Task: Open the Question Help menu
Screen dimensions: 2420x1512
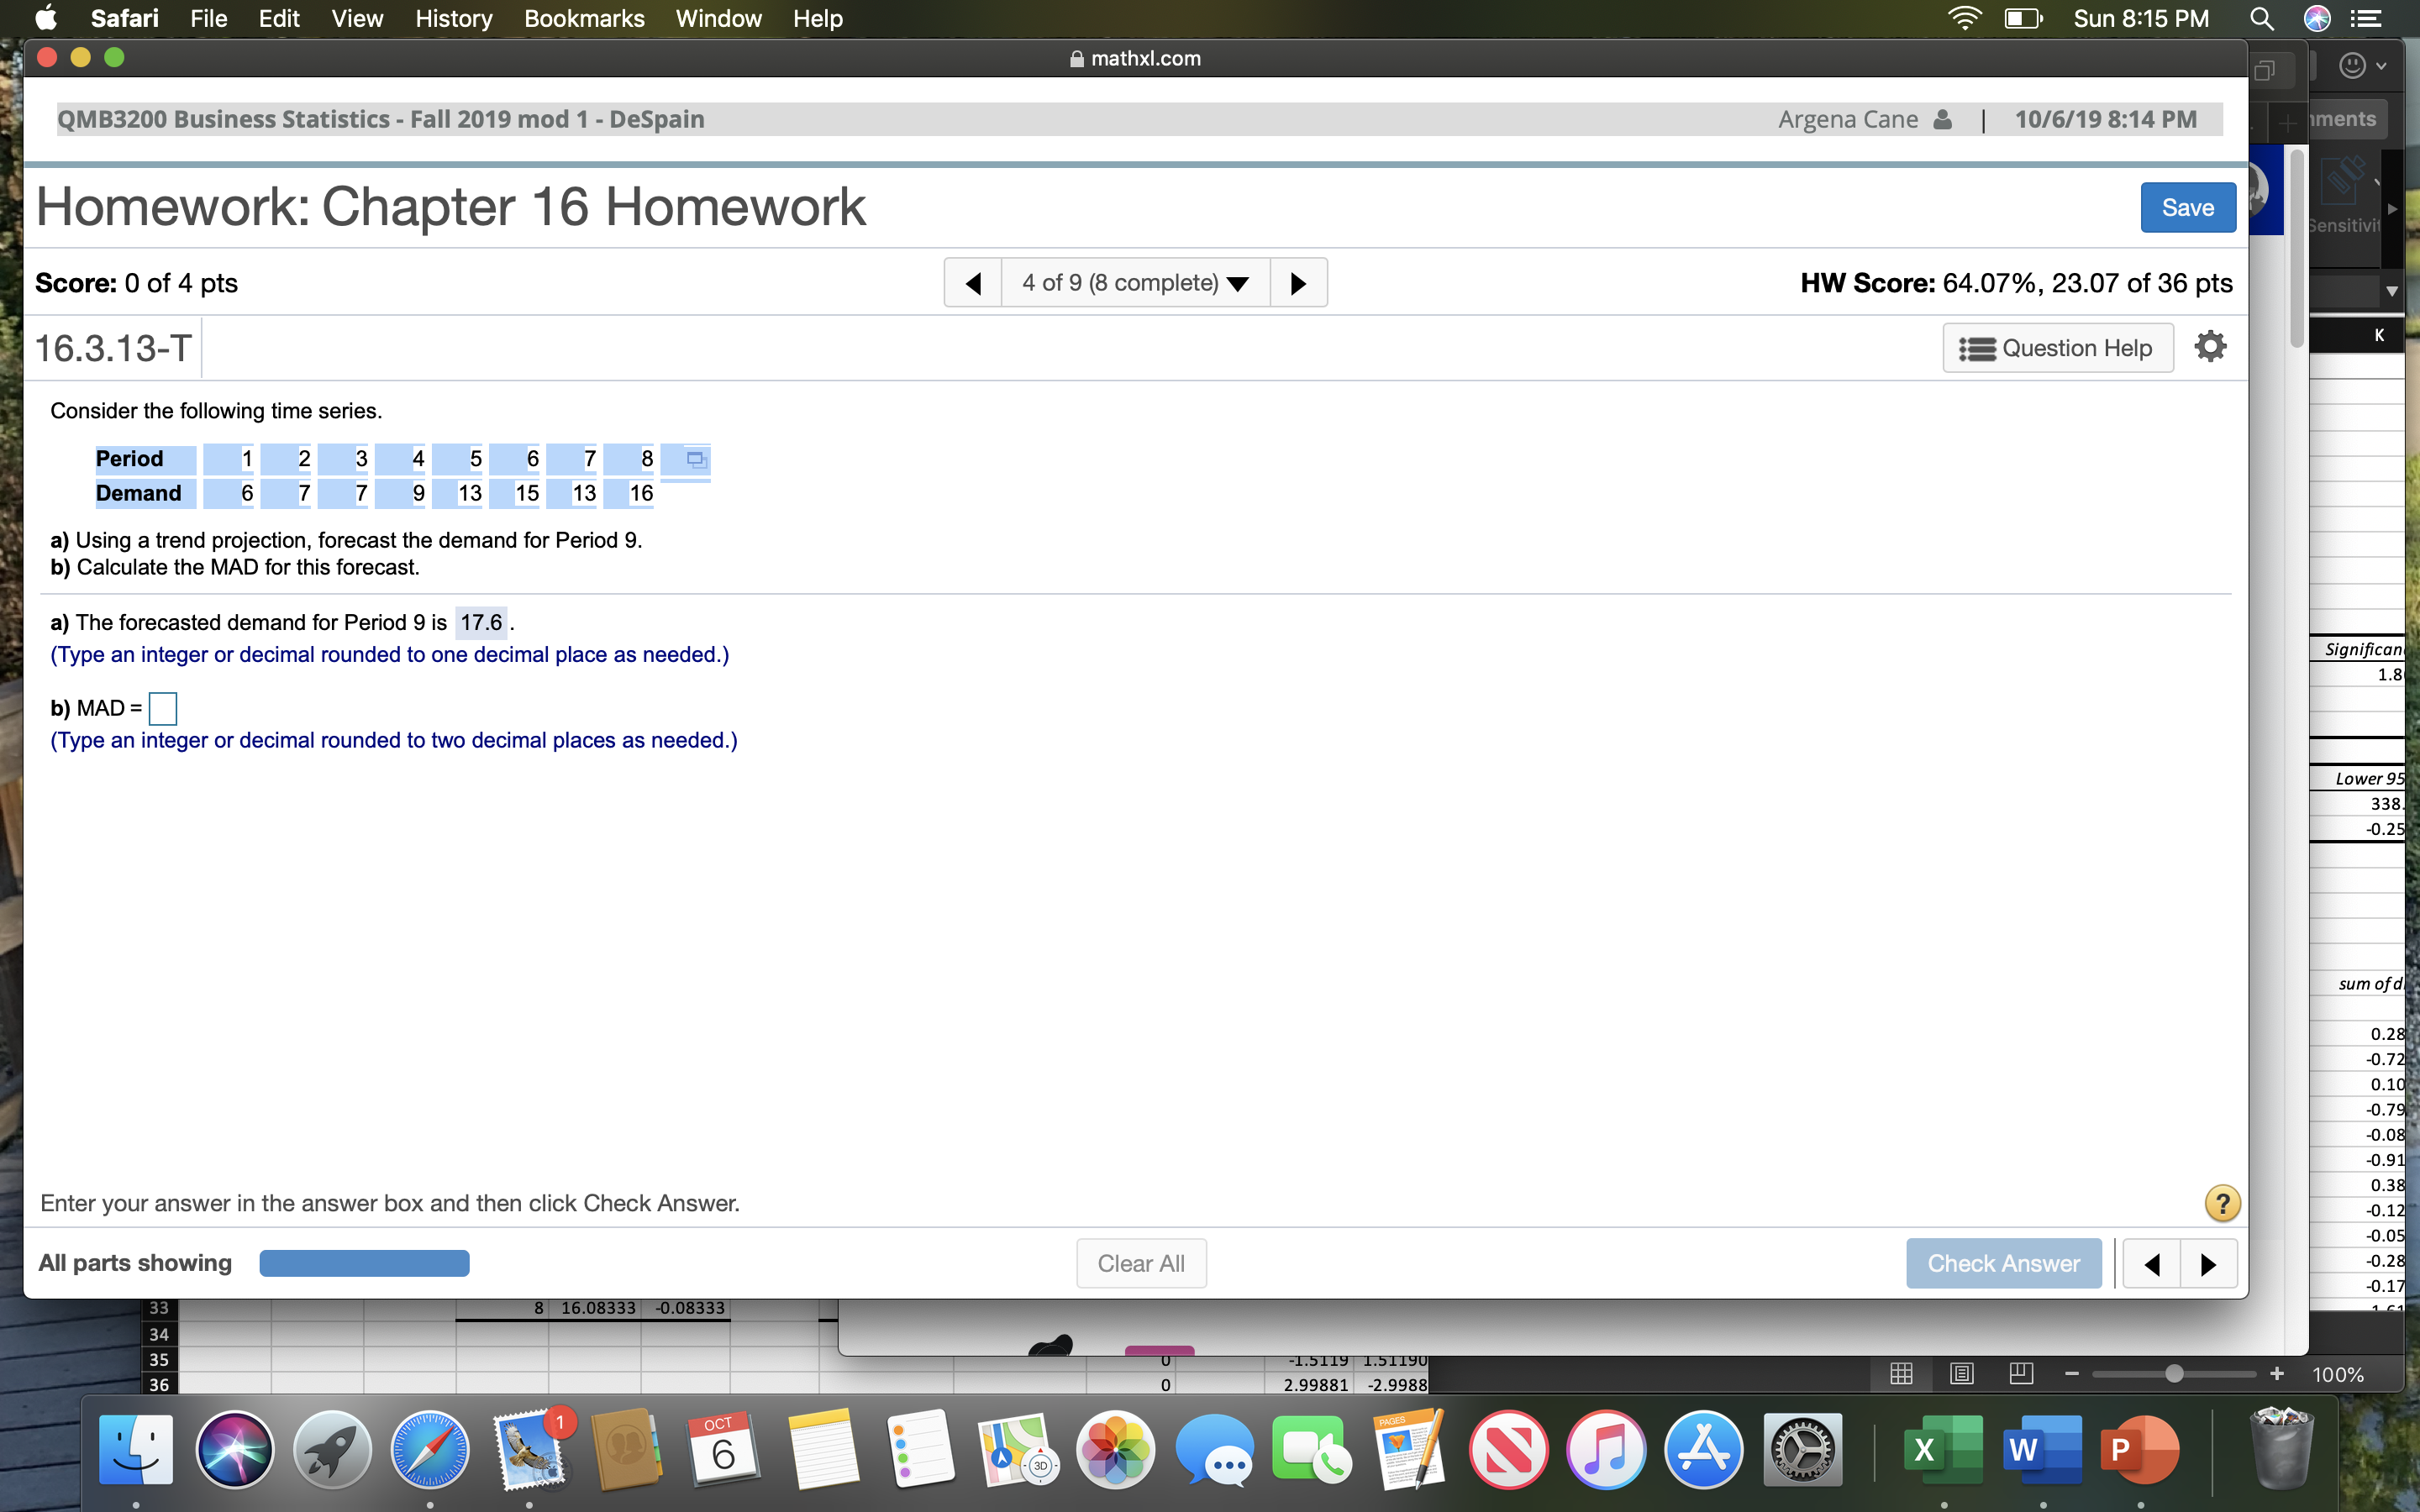Action: point(2057,348)
